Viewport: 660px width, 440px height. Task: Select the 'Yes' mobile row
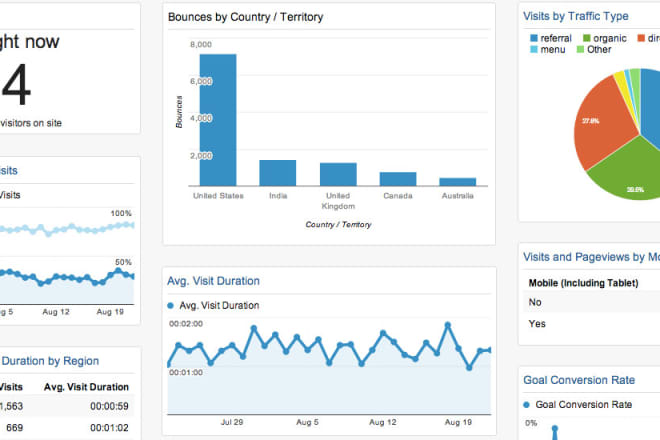(x=591, y=324)
